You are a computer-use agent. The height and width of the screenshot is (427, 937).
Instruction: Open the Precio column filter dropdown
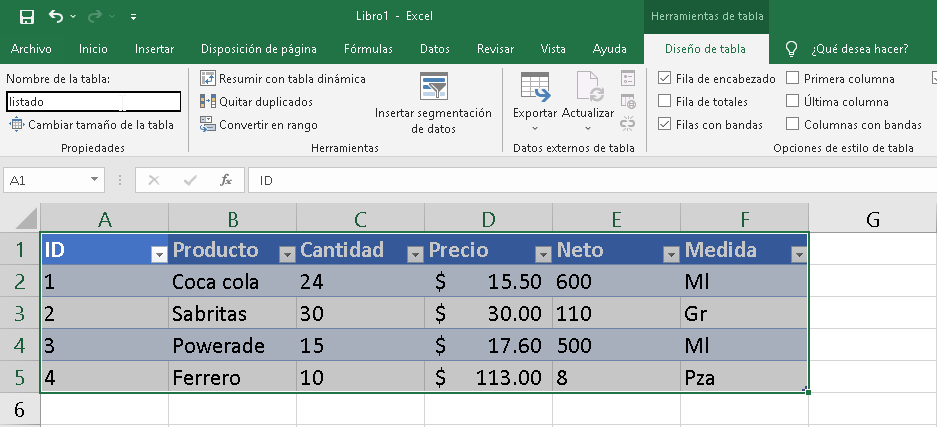(x=543, y=255)
